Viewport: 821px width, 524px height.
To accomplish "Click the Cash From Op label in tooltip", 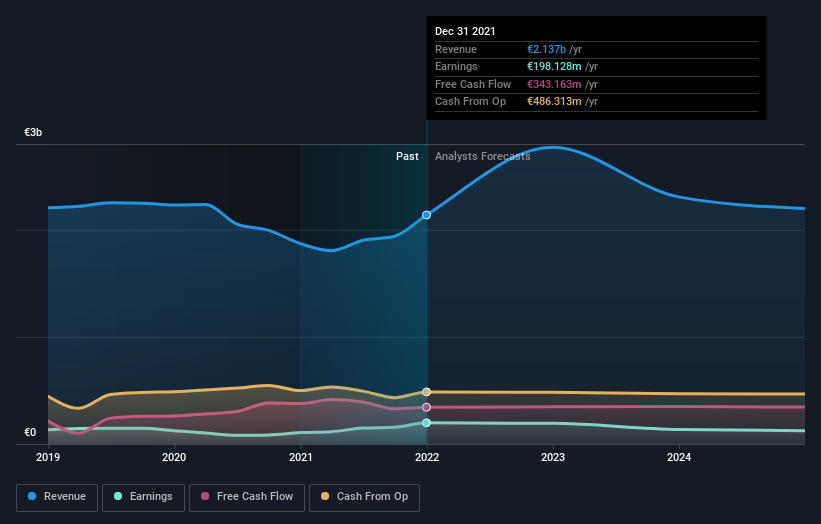I will tap(471, 102).
